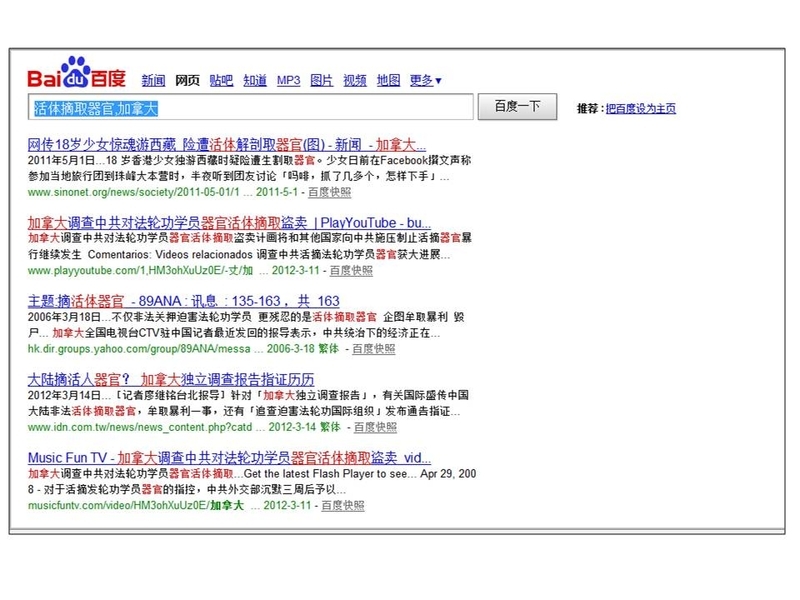Click the hk.dir.groups.yahoo.com URL text

139,349
